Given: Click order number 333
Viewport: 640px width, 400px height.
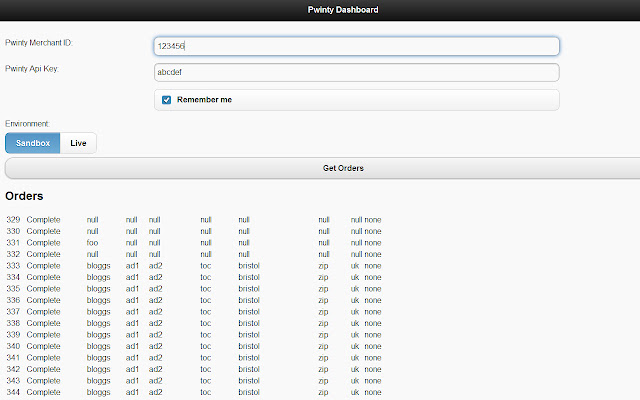Looking at the screenshot, I should 13,266.
